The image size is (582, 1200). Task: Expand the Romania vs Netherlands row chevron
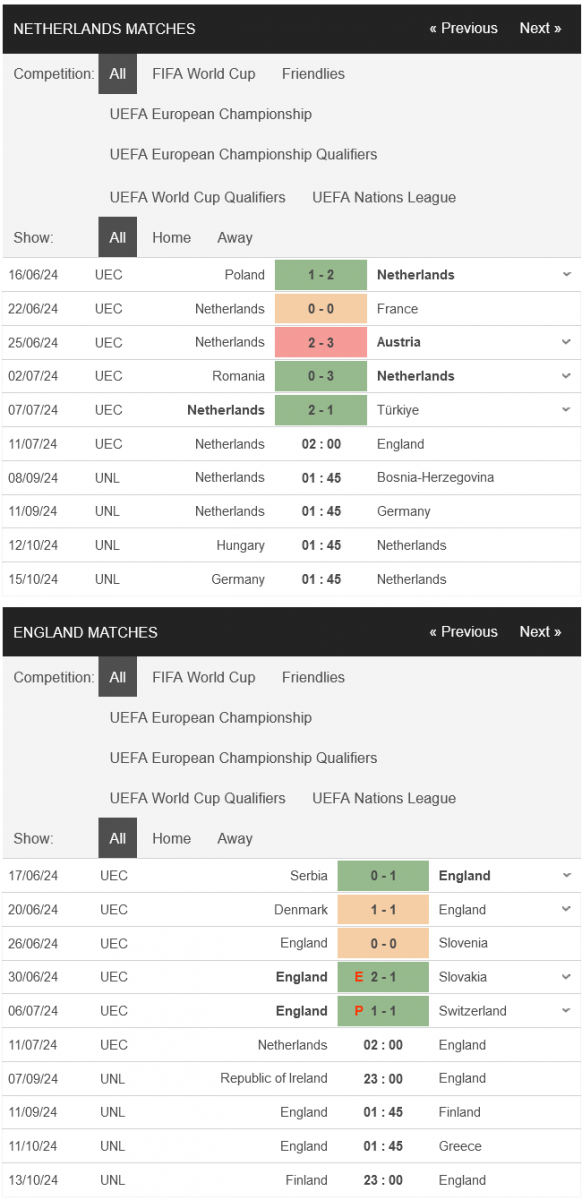566,376
